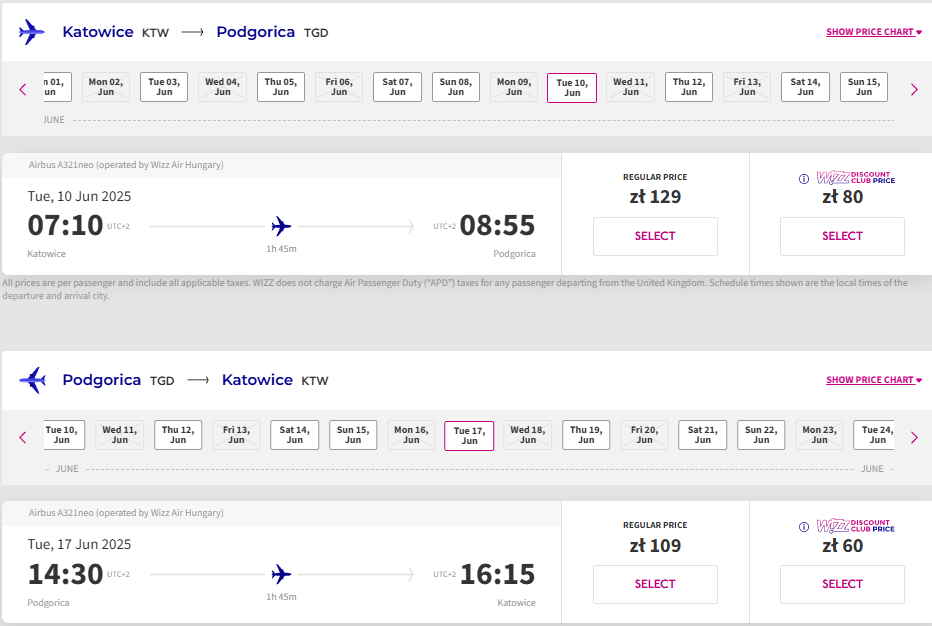Go to previous outbound dates with left arrow

click(x=23, y=90)
